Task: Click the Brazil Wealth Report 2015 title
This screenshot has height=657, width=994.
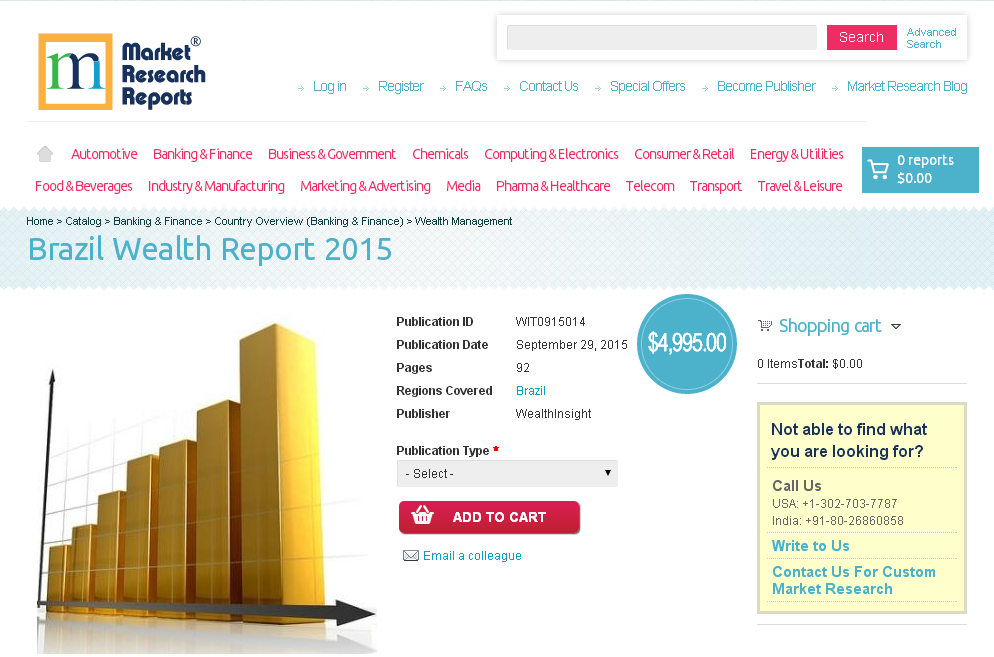Action: 210,249
